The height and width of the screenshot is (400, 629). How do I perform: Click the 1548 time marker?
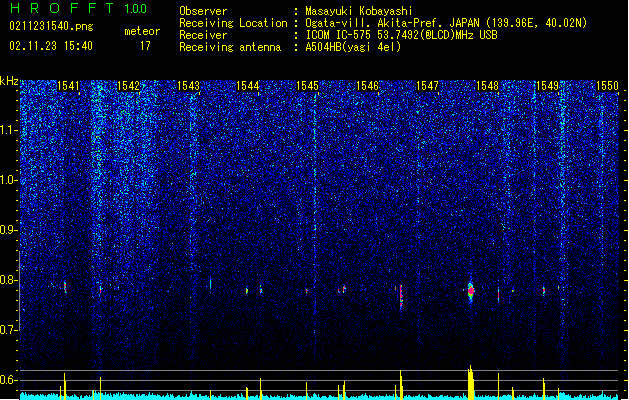(x=487, y=86)
